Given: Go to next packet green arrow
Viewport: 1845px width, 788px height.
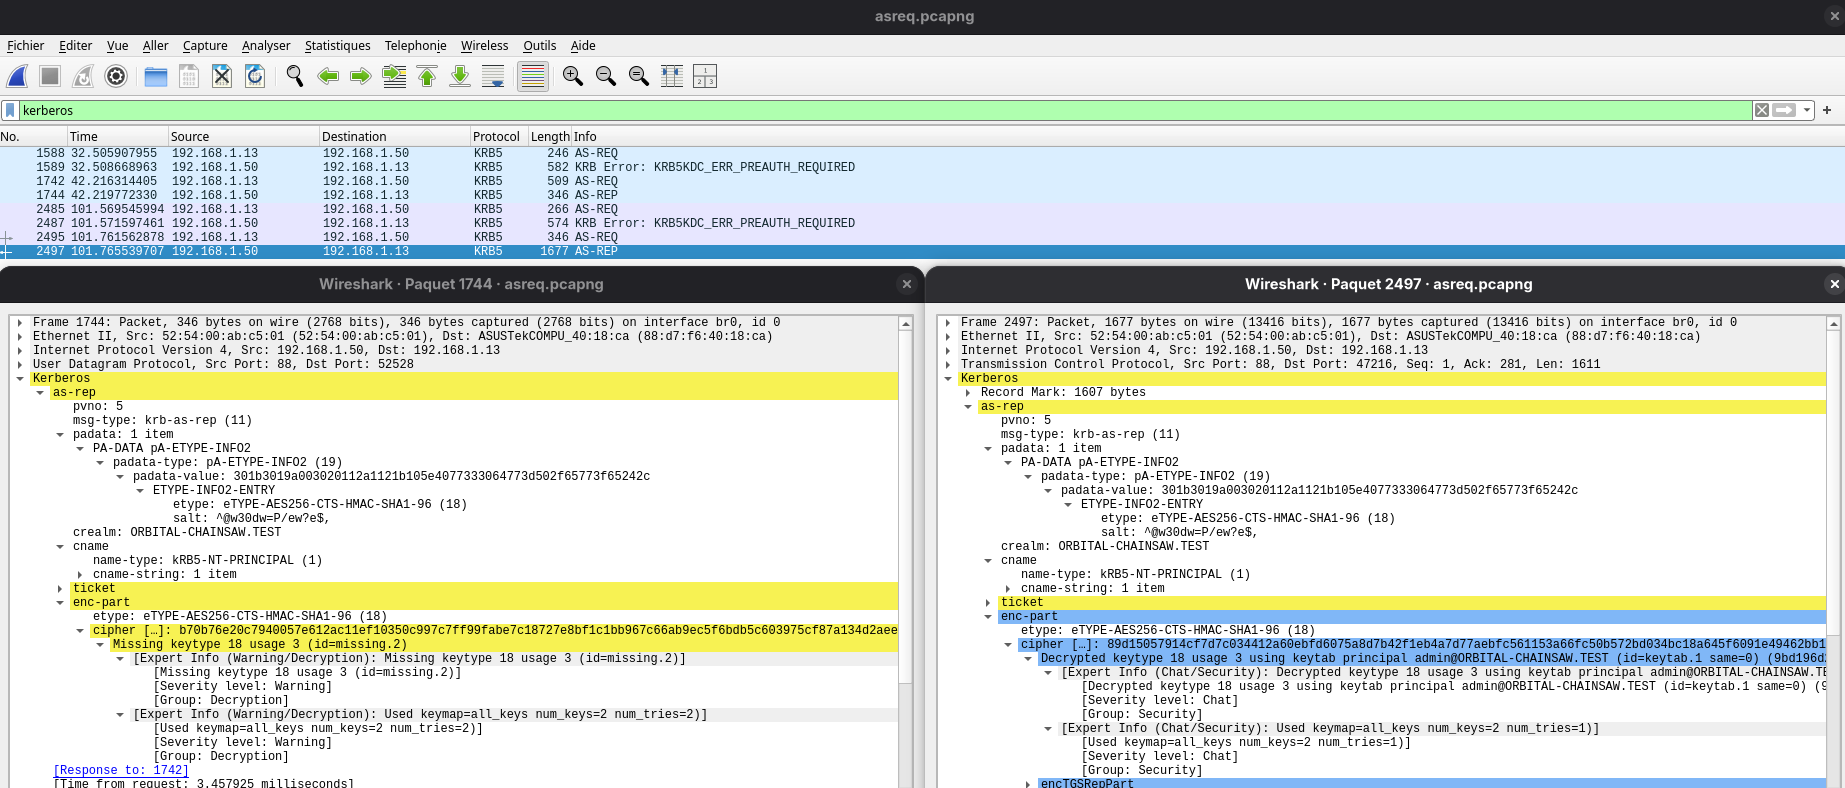Looking at the screenshot, I should click(361, 76).
